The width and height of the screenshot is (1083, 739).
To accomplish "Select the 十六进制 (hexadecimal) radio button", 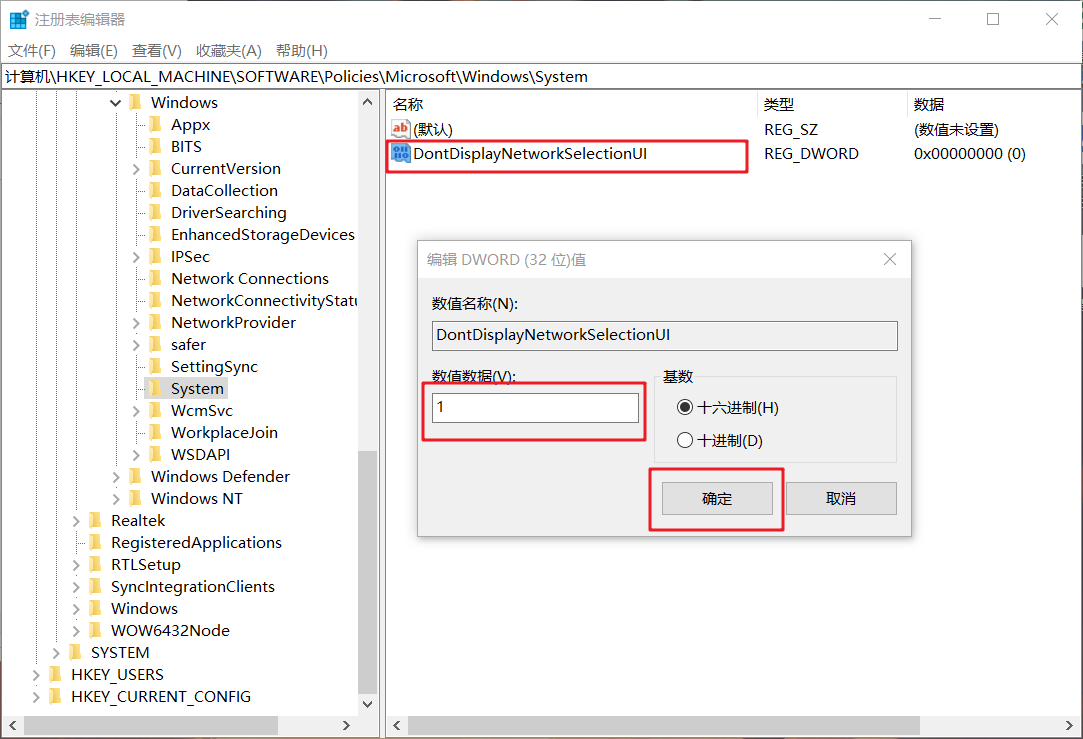I will 685,407.
